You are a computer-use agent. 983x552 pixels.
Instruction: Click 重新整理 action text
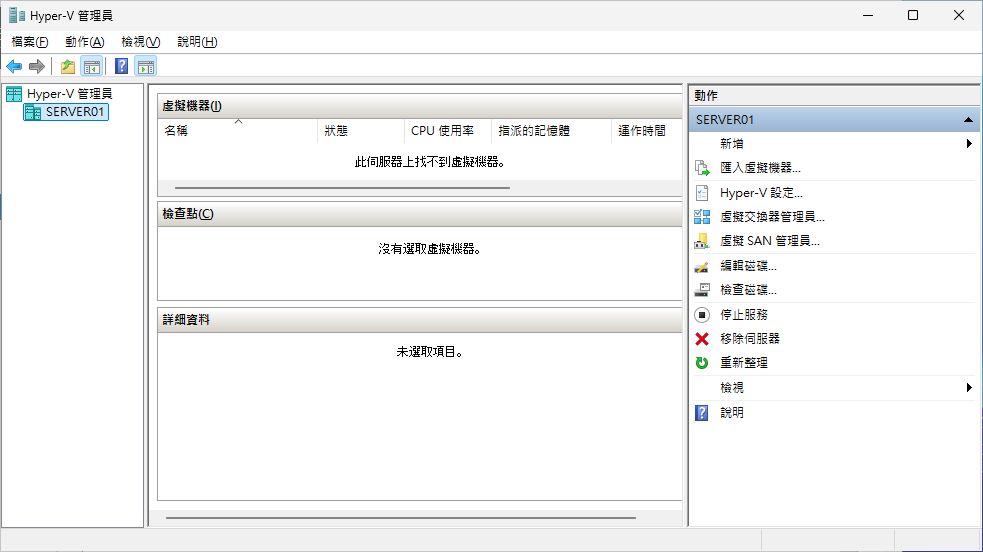tap(744, 363)
